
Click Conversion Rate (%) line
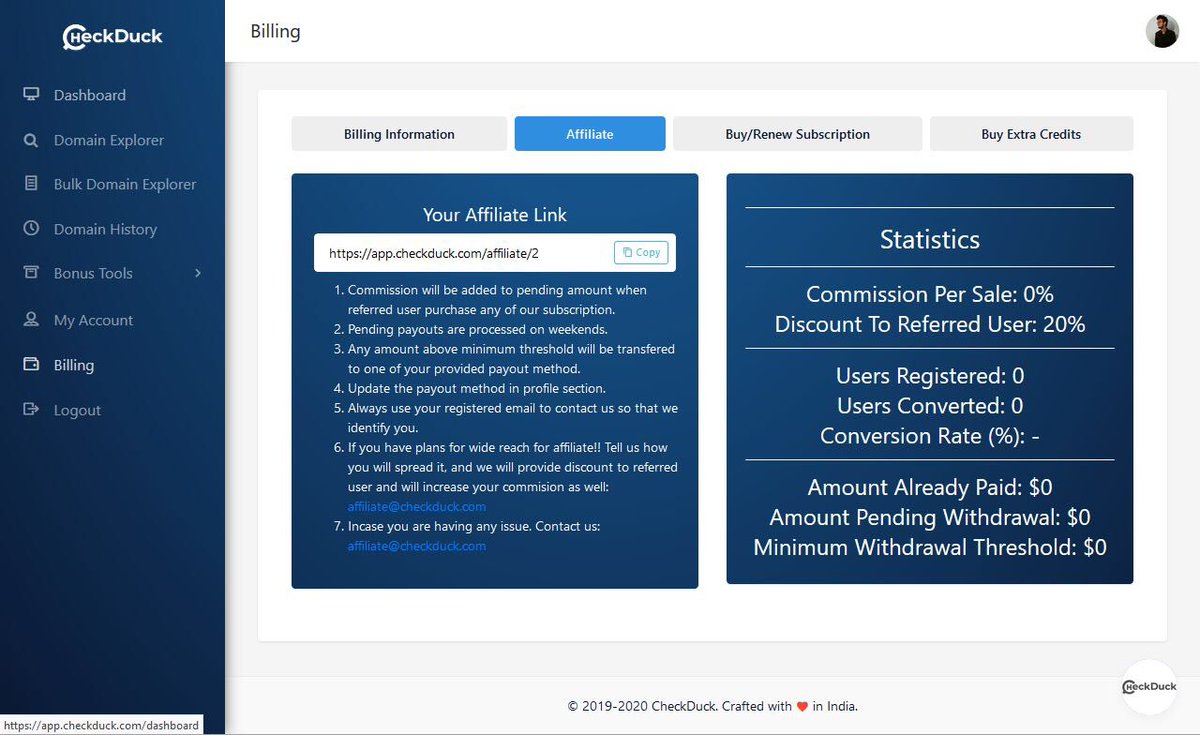[930, 436]
